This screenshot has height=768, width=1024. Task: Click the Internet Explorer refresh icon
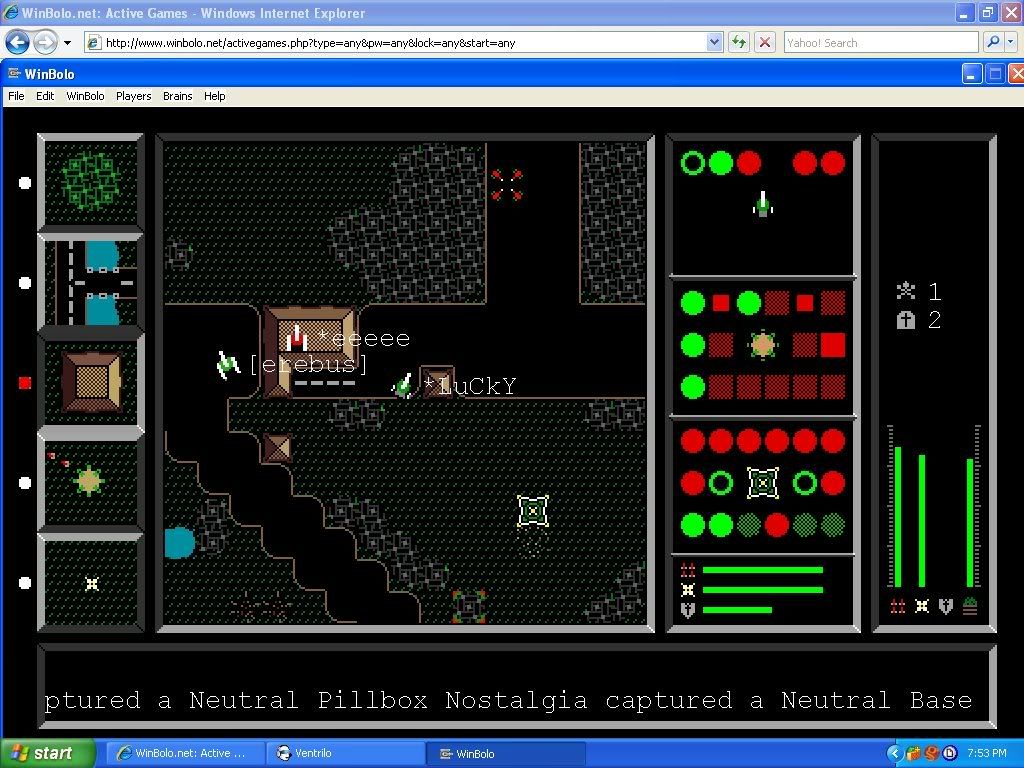tap(739, 42)
